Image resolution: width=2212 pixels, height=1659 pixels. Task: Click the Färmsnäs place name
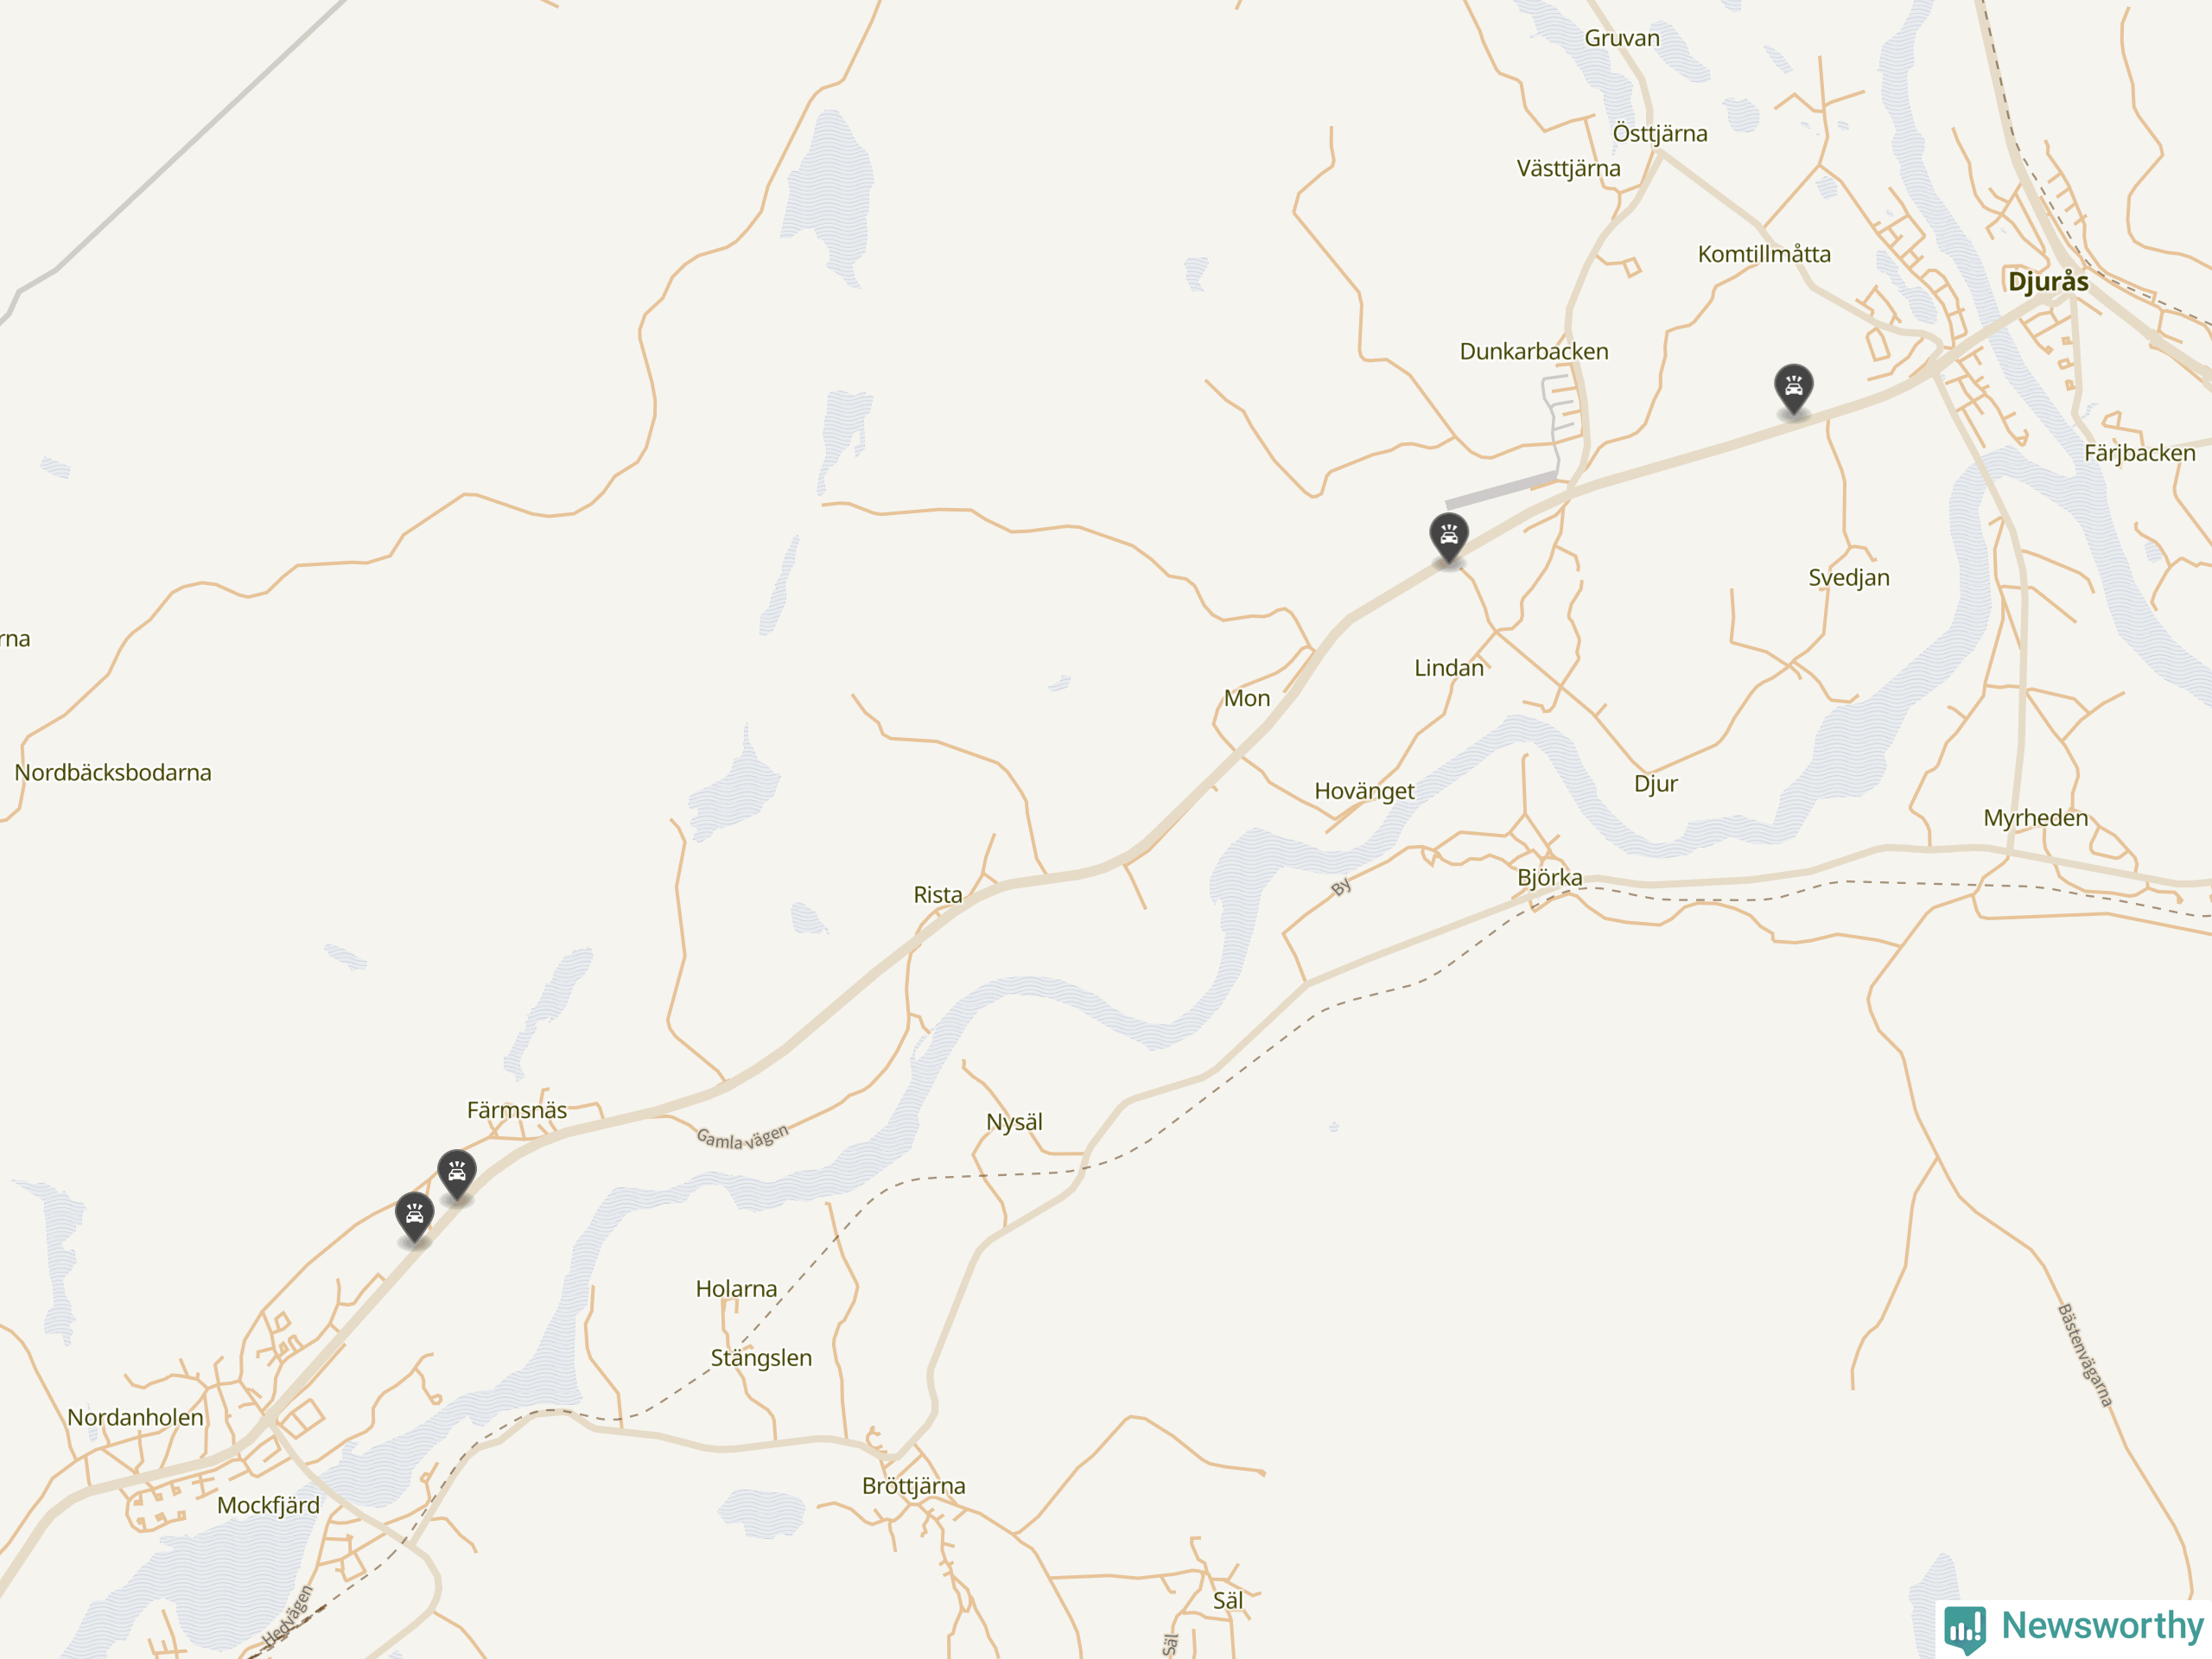[517, 1110]
